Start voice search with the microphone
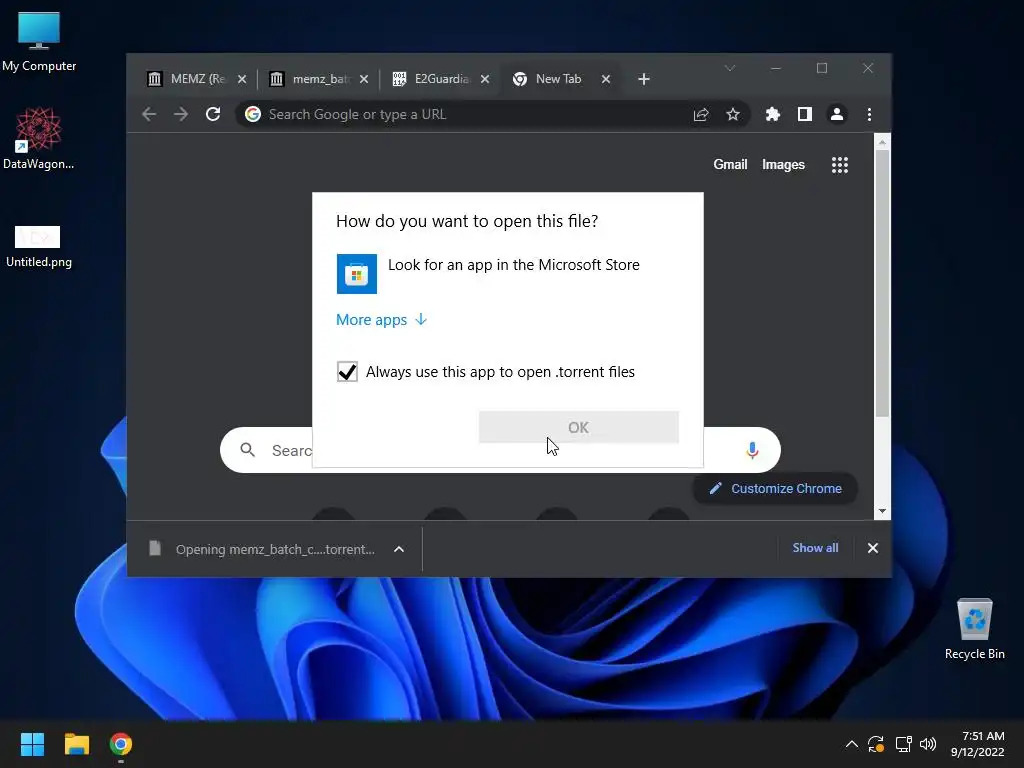 click(x=752, y=450)
